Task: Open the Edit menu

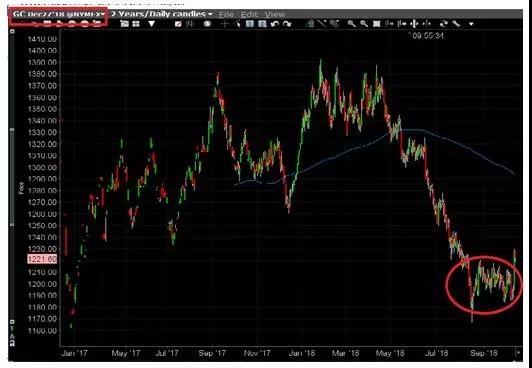Action: tap(249, 15)
